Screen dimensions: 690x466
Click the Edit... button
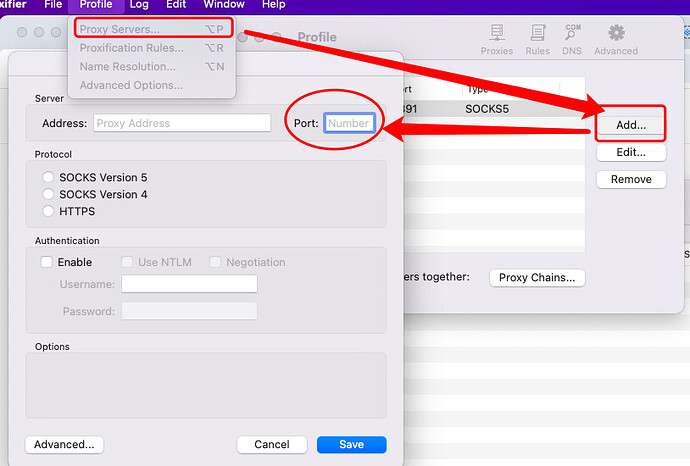(x=631, y=152)
